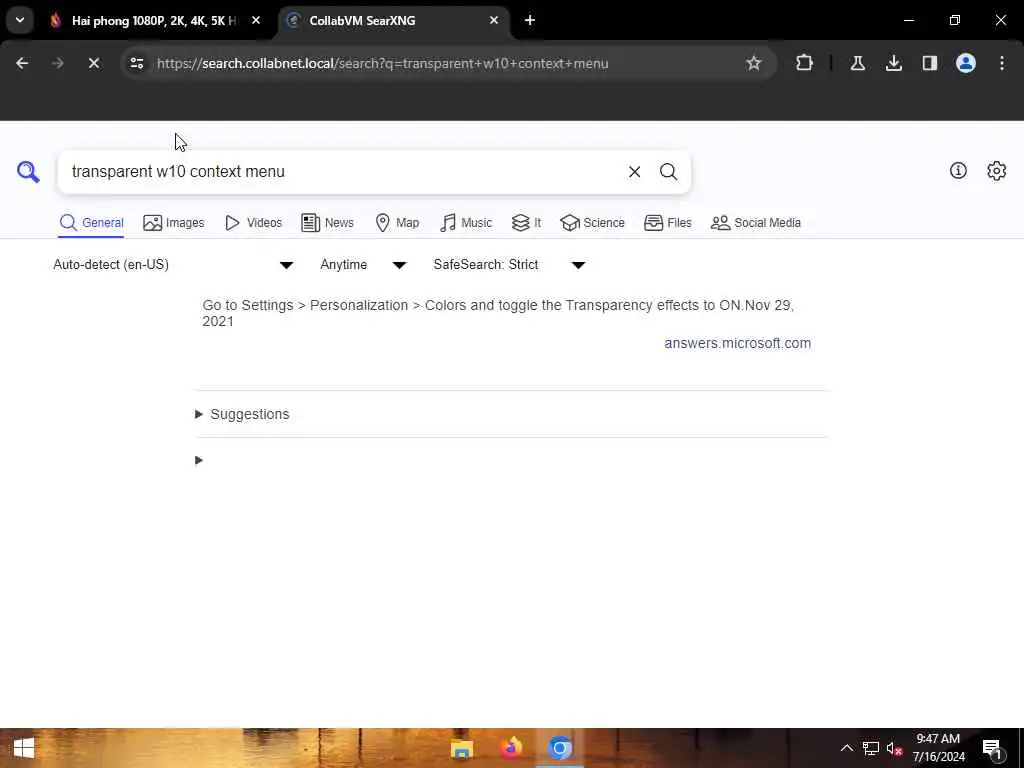
Task: Clear the search query
Action: pos(634,172)
